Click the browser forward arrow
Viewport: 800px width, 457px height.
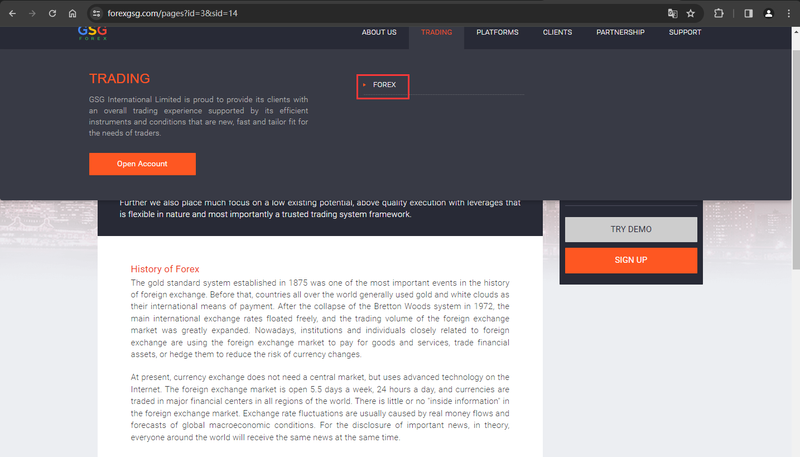point(32,13)
